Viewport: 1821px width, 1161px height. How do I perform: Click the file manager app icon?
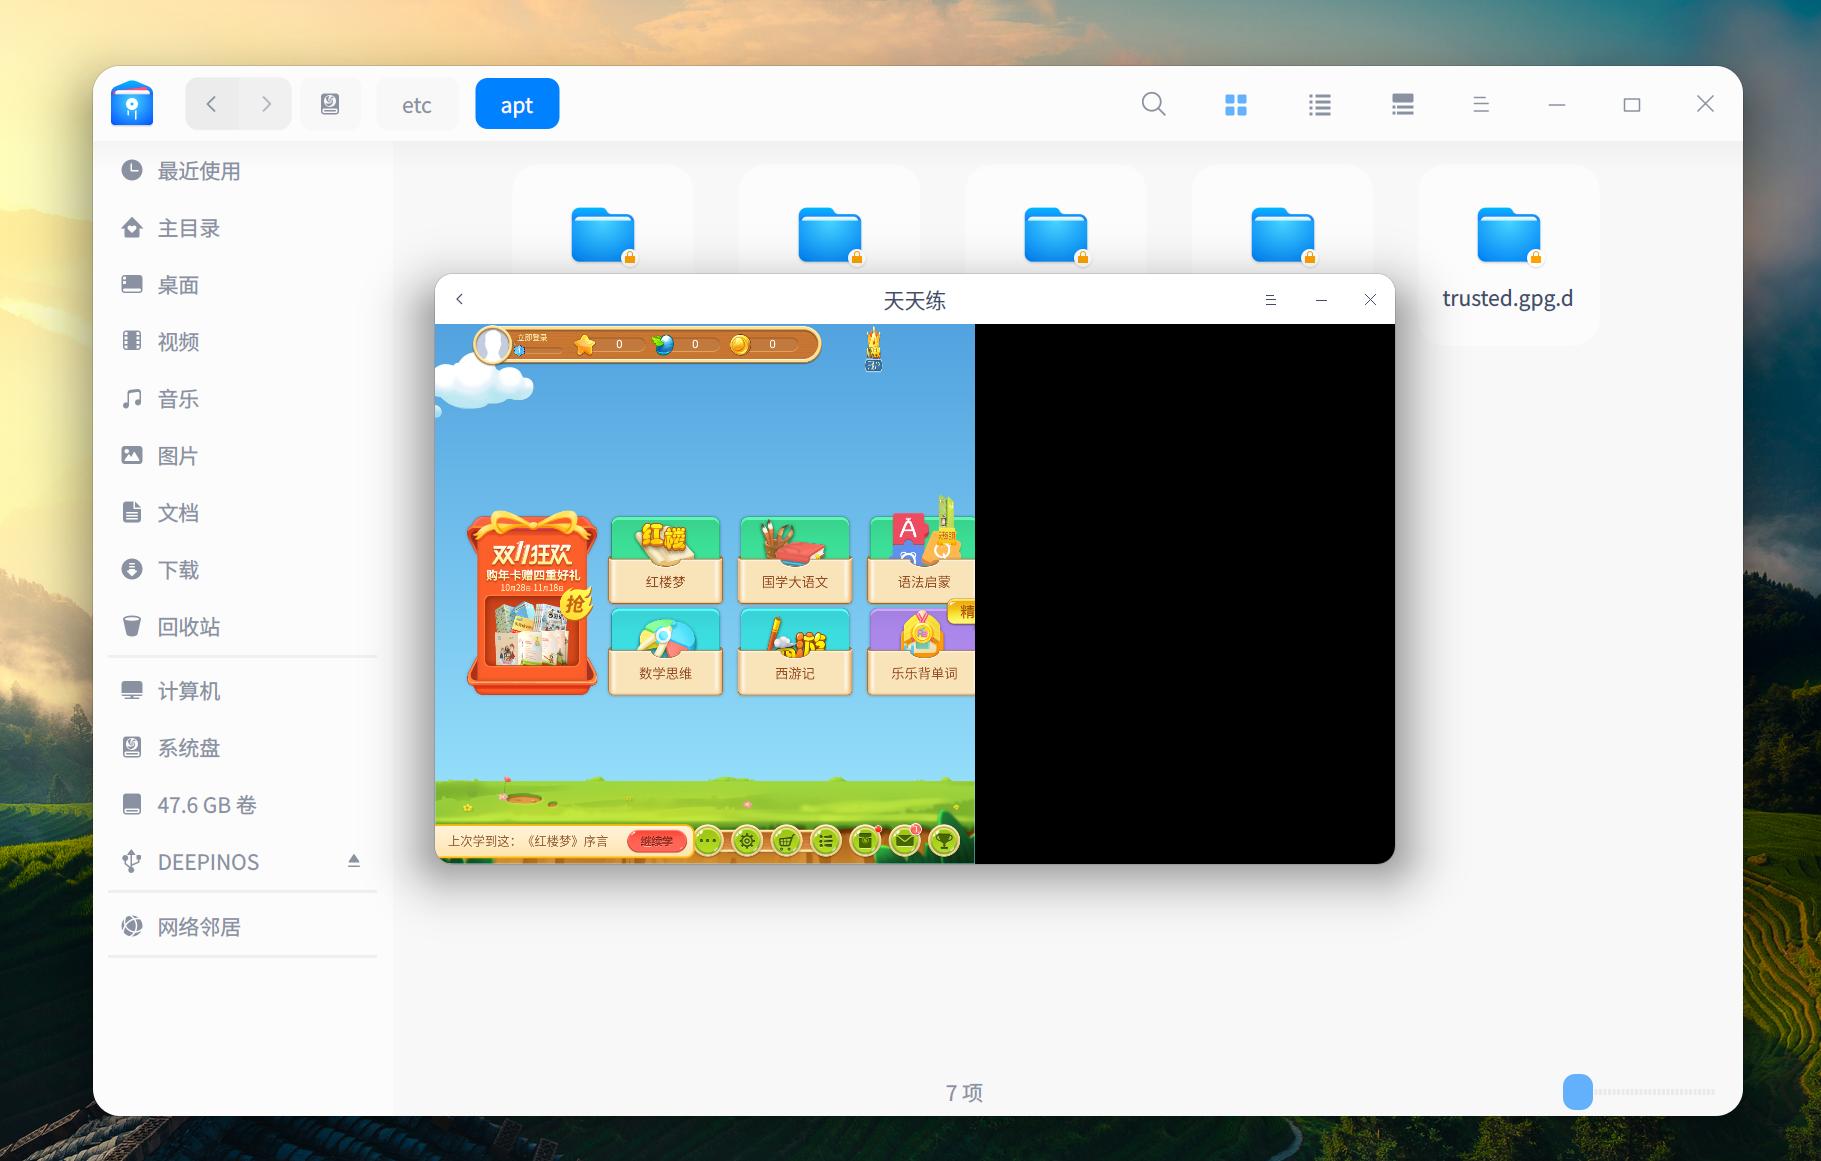tap(132, 104)
